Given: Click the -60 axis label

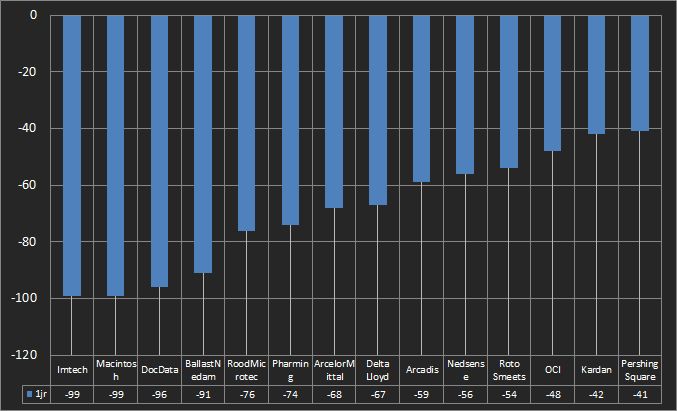Looking at the screenshot, I should coord(27,185).
